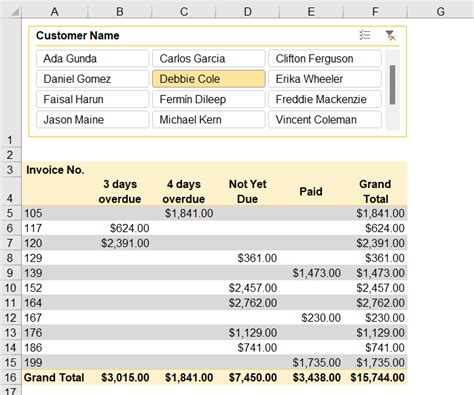The height and width of the screenshot is (395, 474).
Task: Pick Vincent Coleman in the slicer
Action: (x=325, y=120)
